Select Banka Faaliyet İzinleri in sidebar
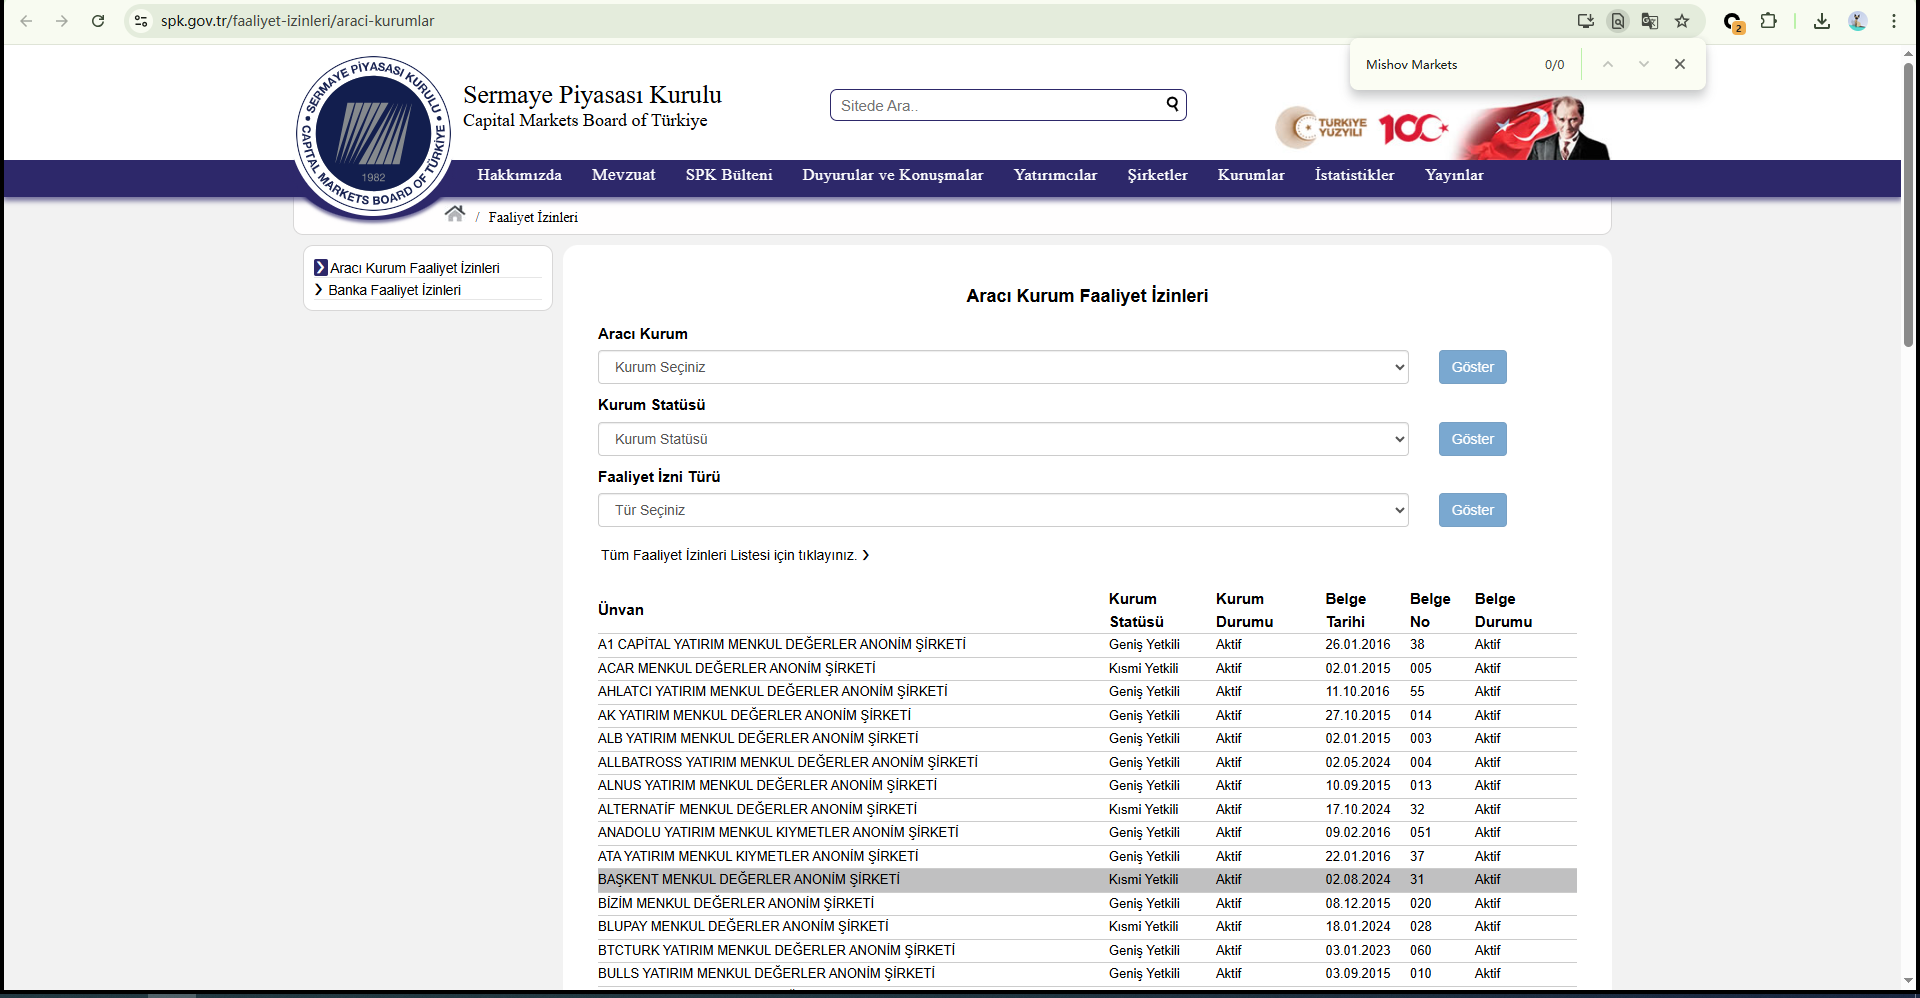This screenshot has height=998, width=1920. click(x=394, y=290)
